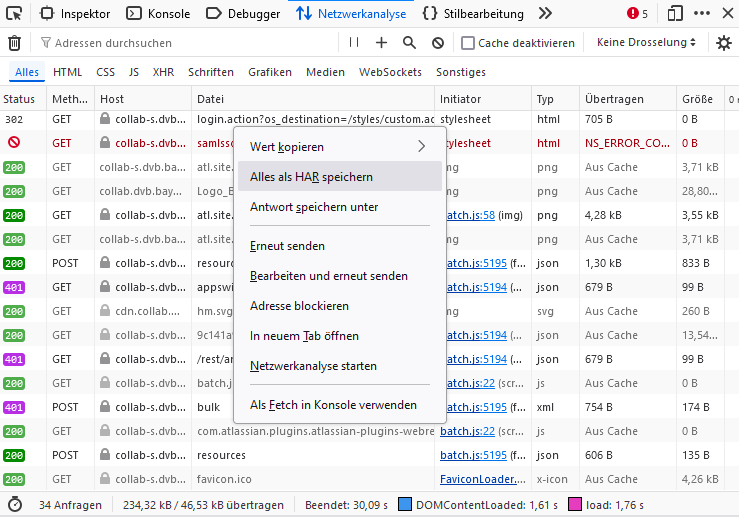Click the plus icon in the toolbar

click(x=381, y=43)
